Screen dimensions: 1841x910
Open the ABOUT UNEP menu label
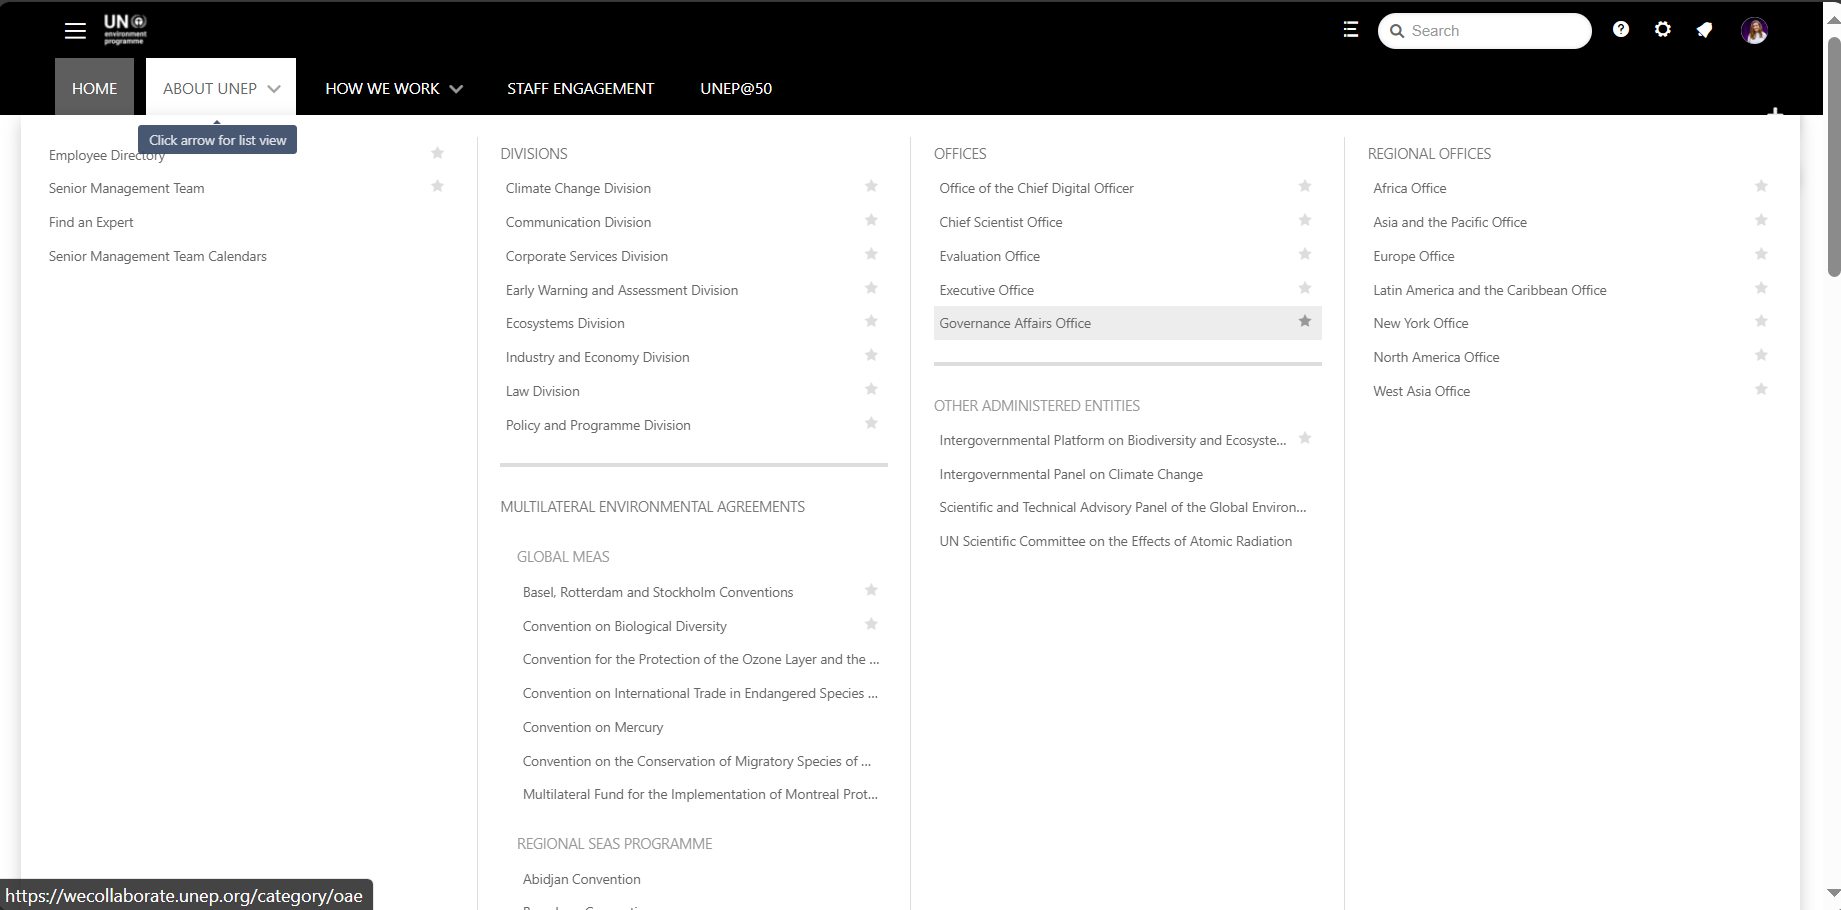[x=210, y=88]
